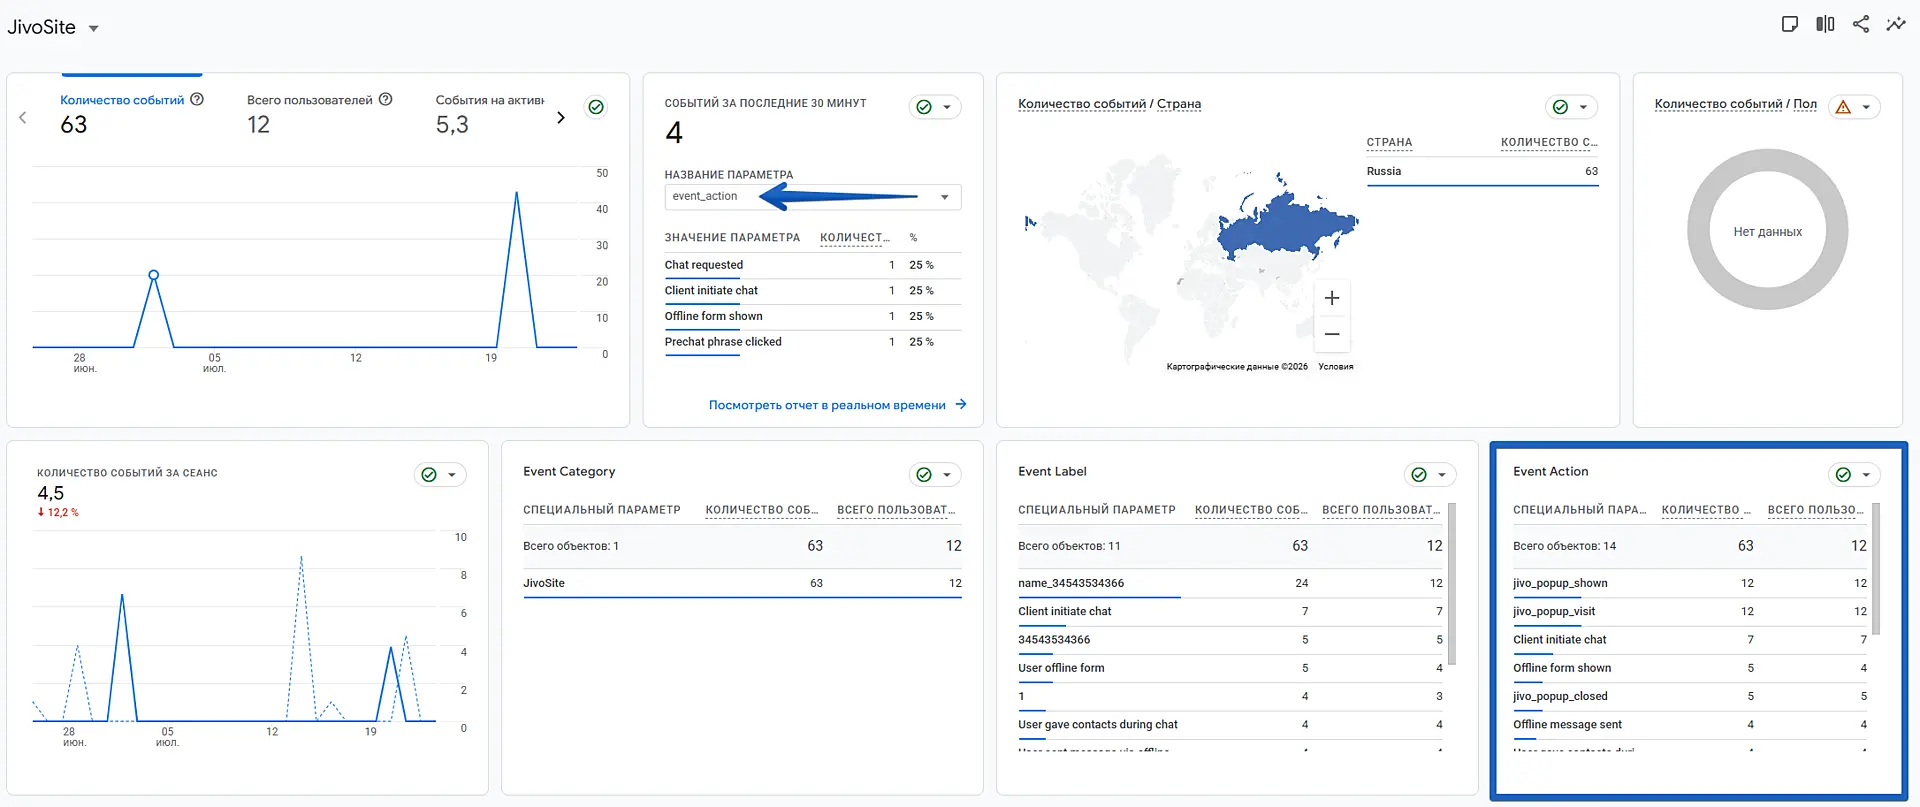
Task: Expand the JivoSite report title dropdown
Action: click(x=94, y=28)
